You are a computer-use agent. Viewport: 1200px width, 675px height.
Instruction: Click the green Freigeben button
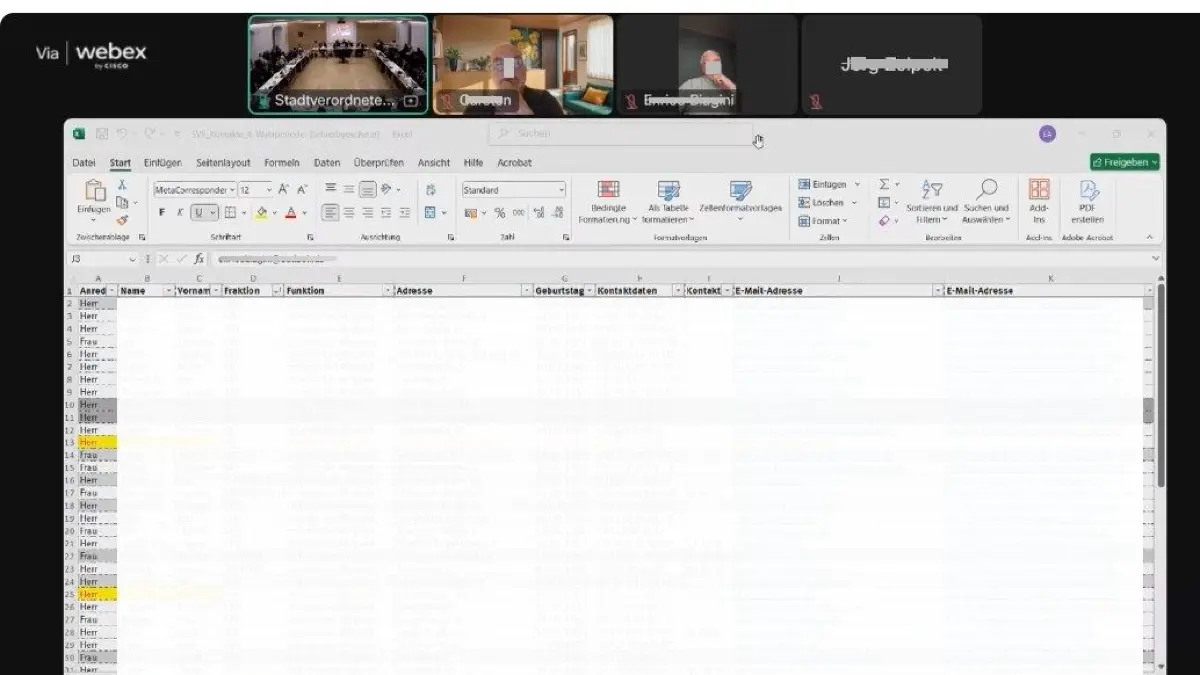(x=1125, y=162)
